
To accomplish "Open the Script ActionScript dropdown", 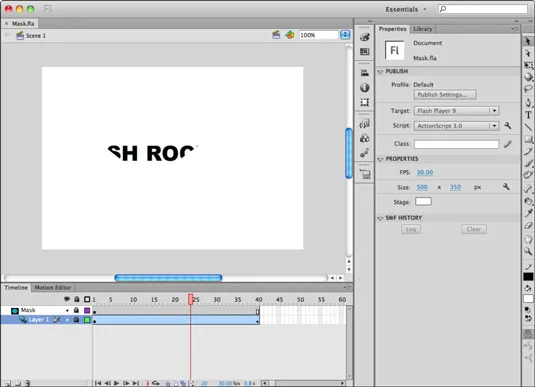I will point(457,126).
